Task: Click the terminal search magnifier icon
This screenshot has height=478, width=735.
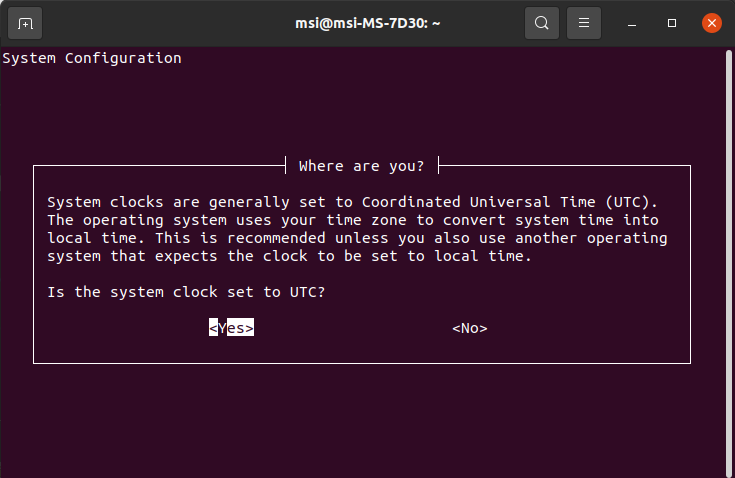Action: (x=542, y=23)
